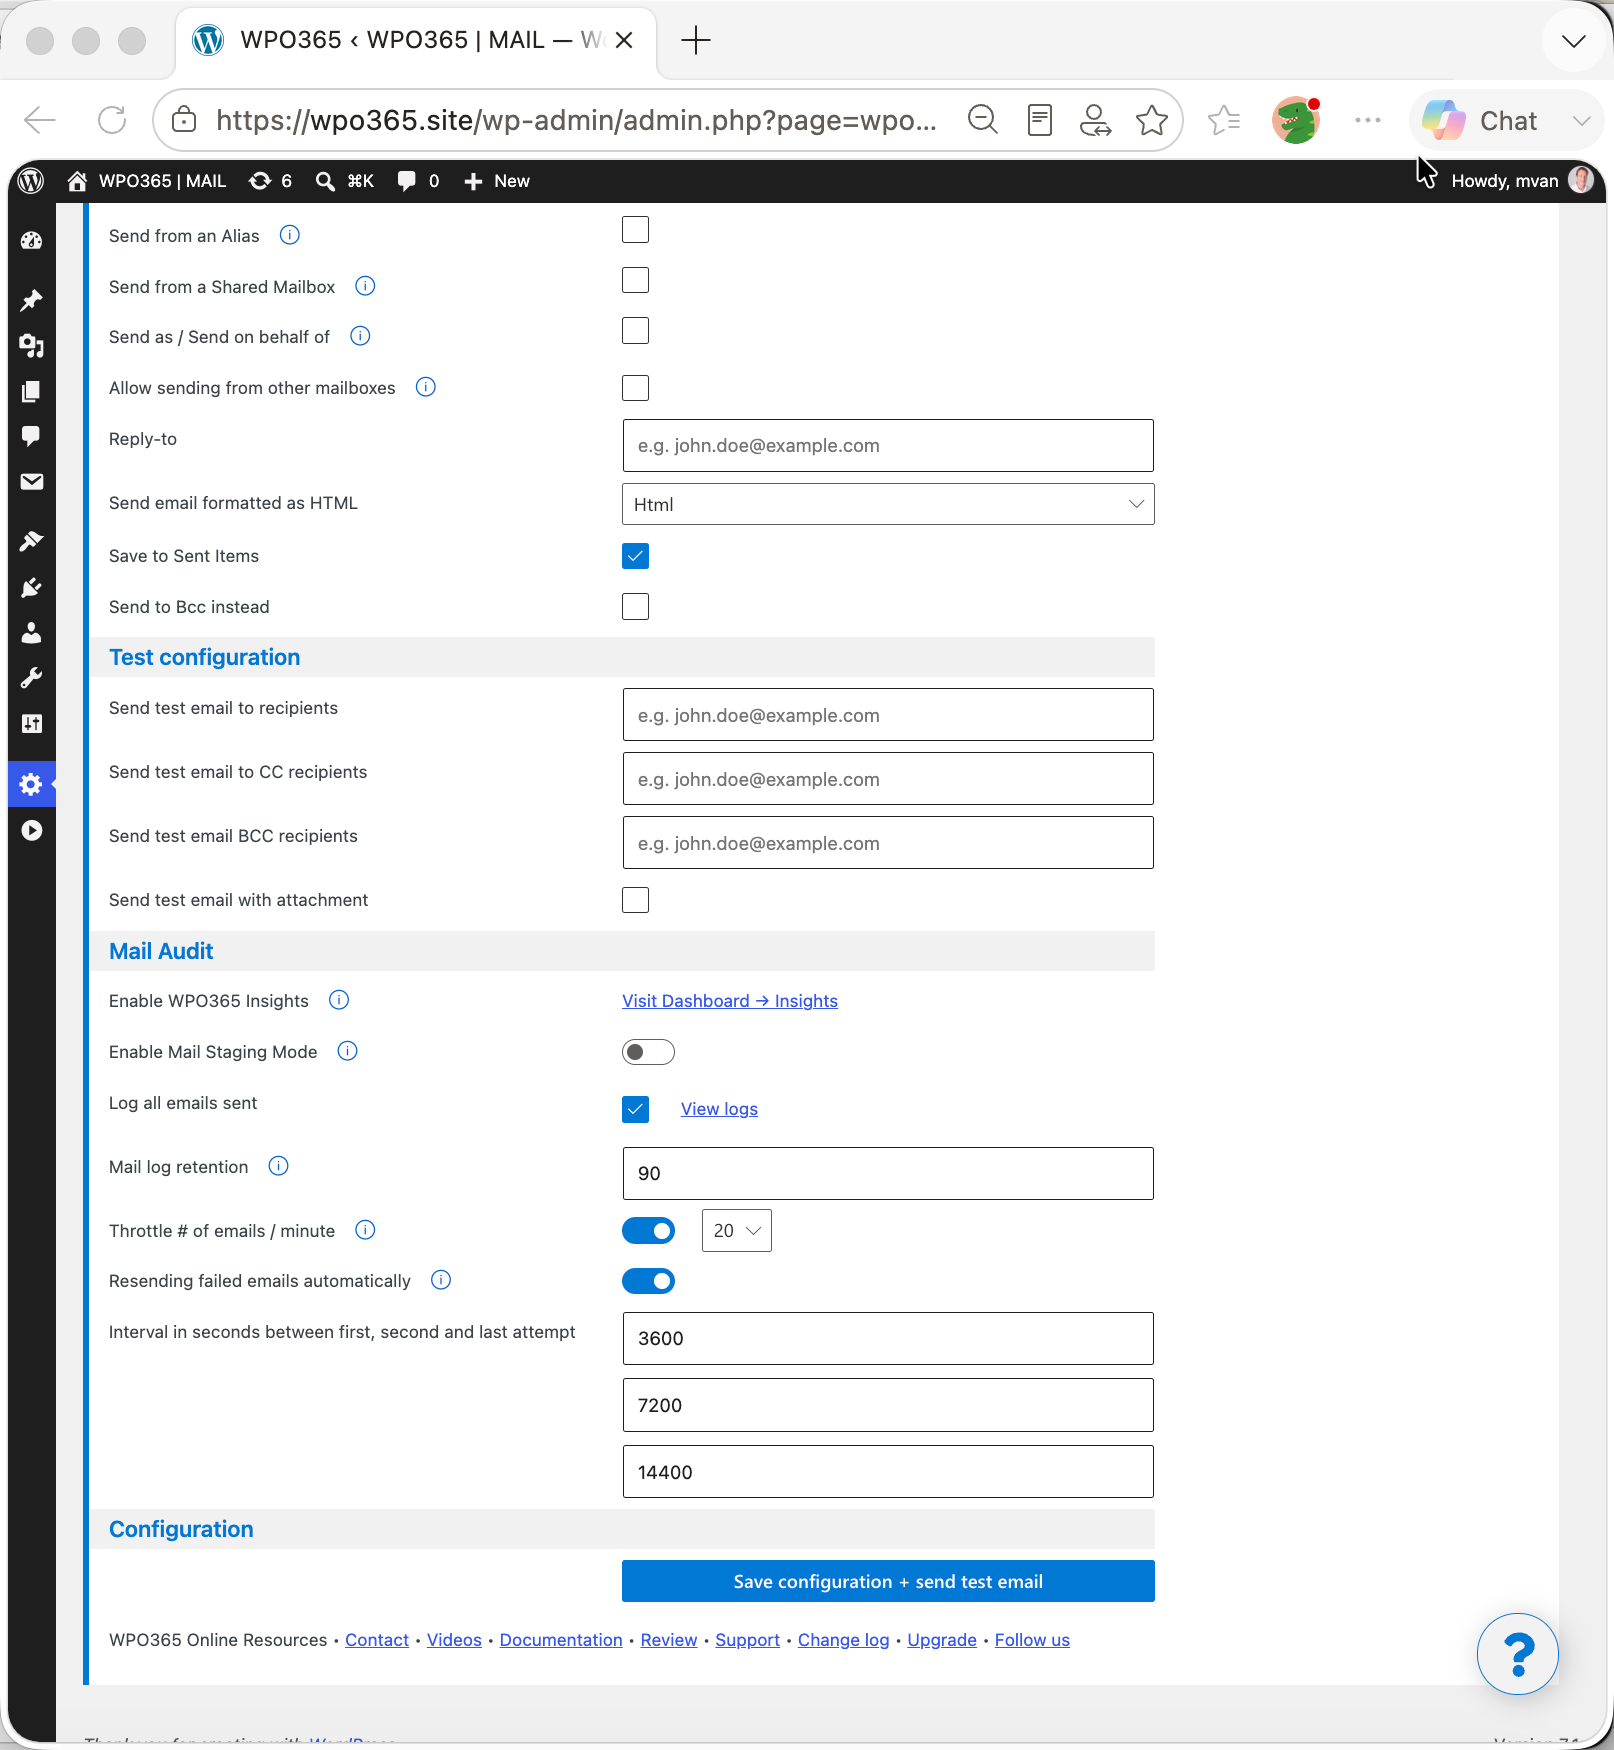Open the Change log link
The height and width of the screenshot is (1750, 1614).
point(843,1640)
